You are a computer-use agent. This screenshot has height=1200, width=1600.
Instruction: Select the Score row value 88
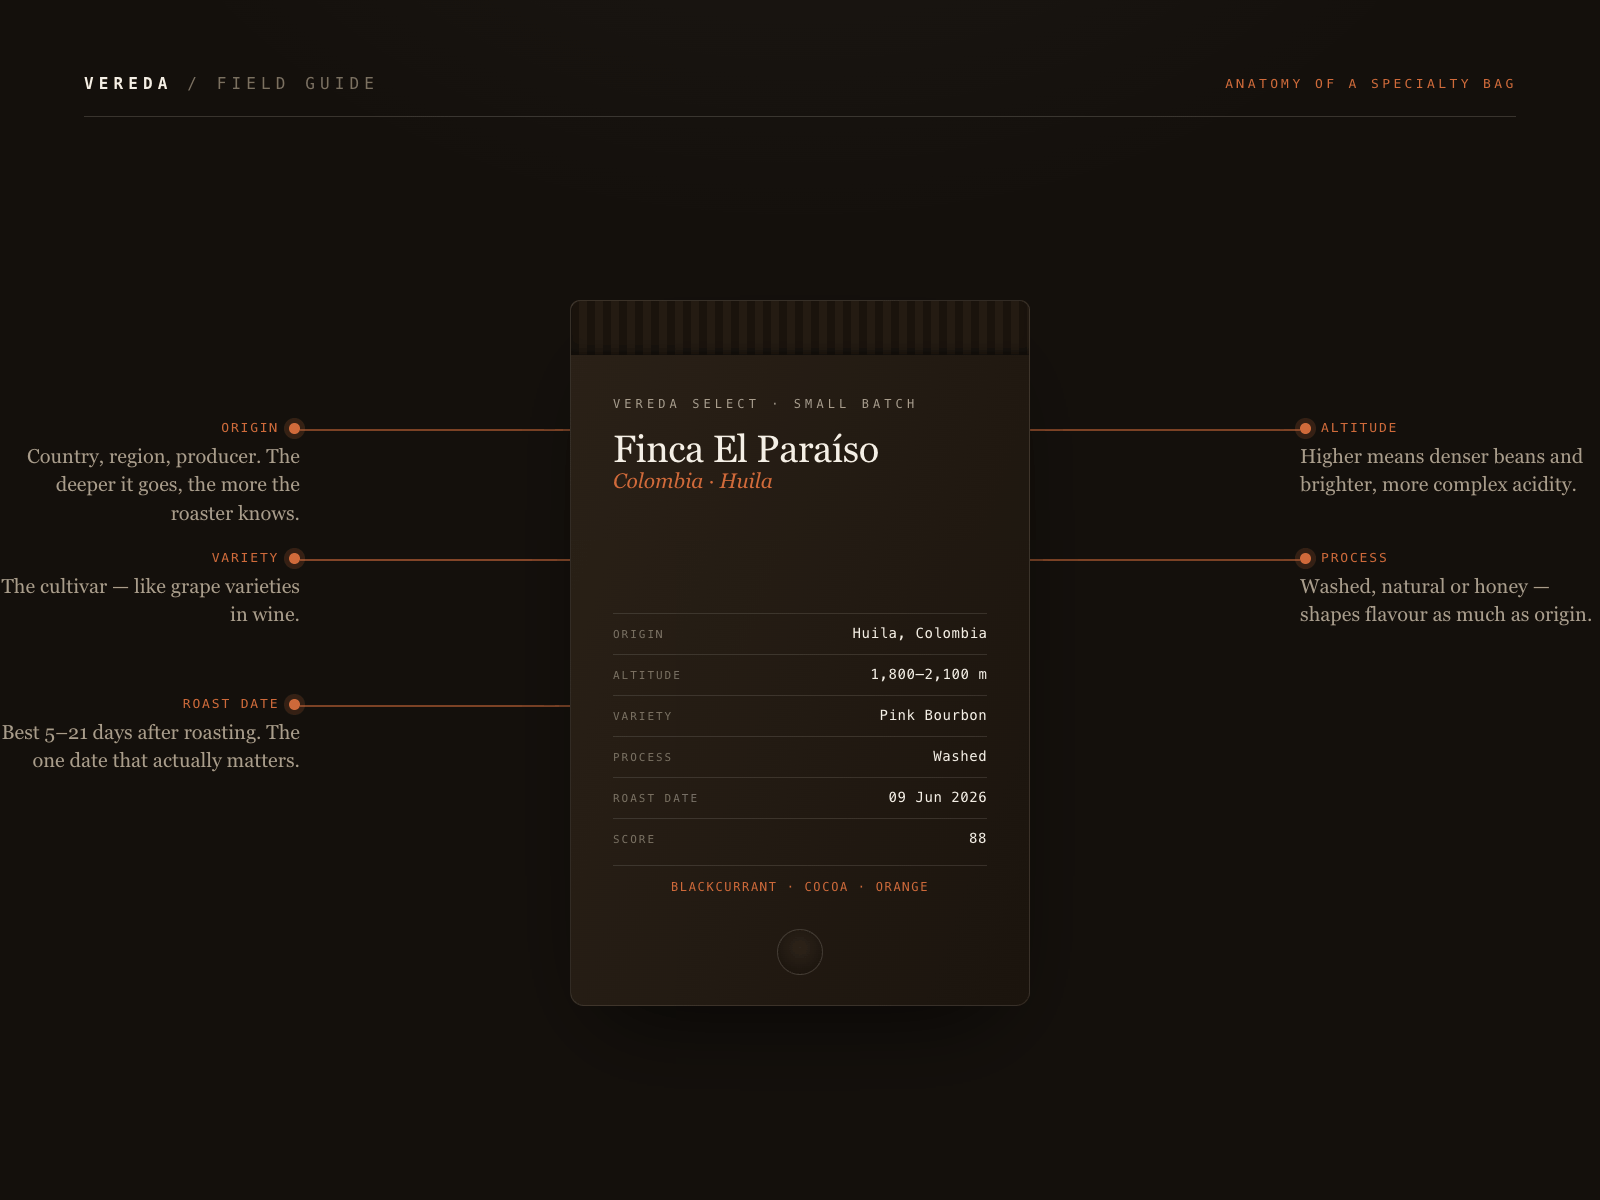pos(978,839)
